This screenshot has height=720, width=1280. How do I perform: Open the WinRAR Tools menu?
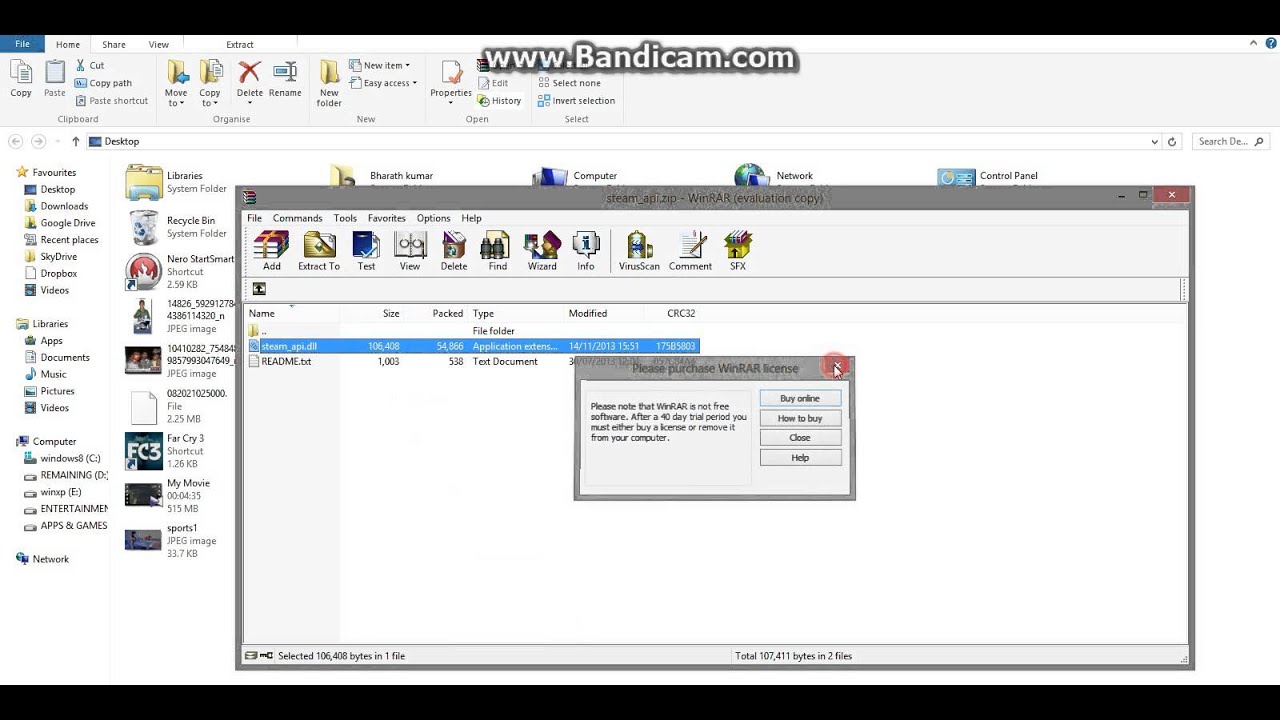[345, 218]
